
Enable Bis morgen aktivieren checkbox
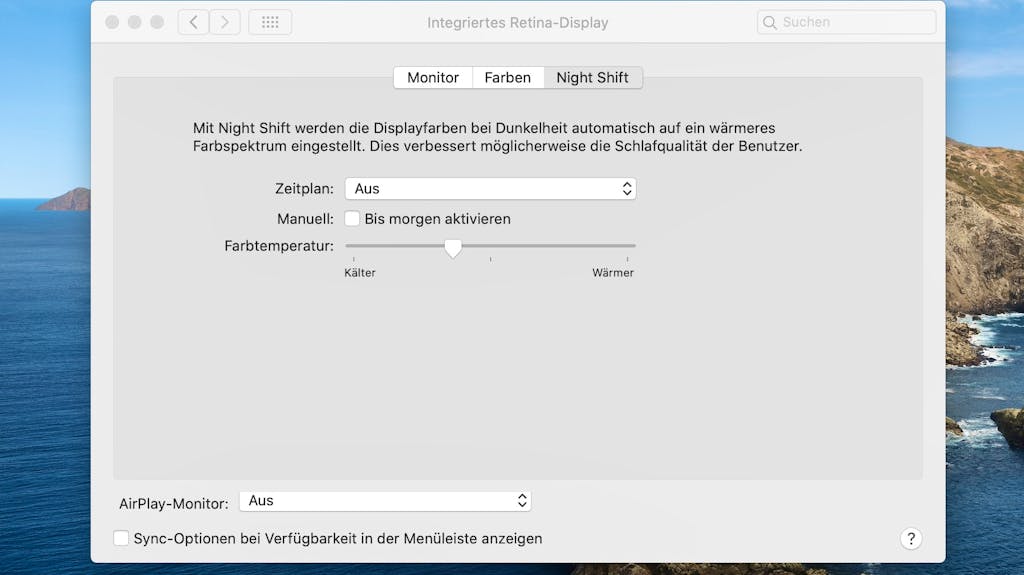352,219
